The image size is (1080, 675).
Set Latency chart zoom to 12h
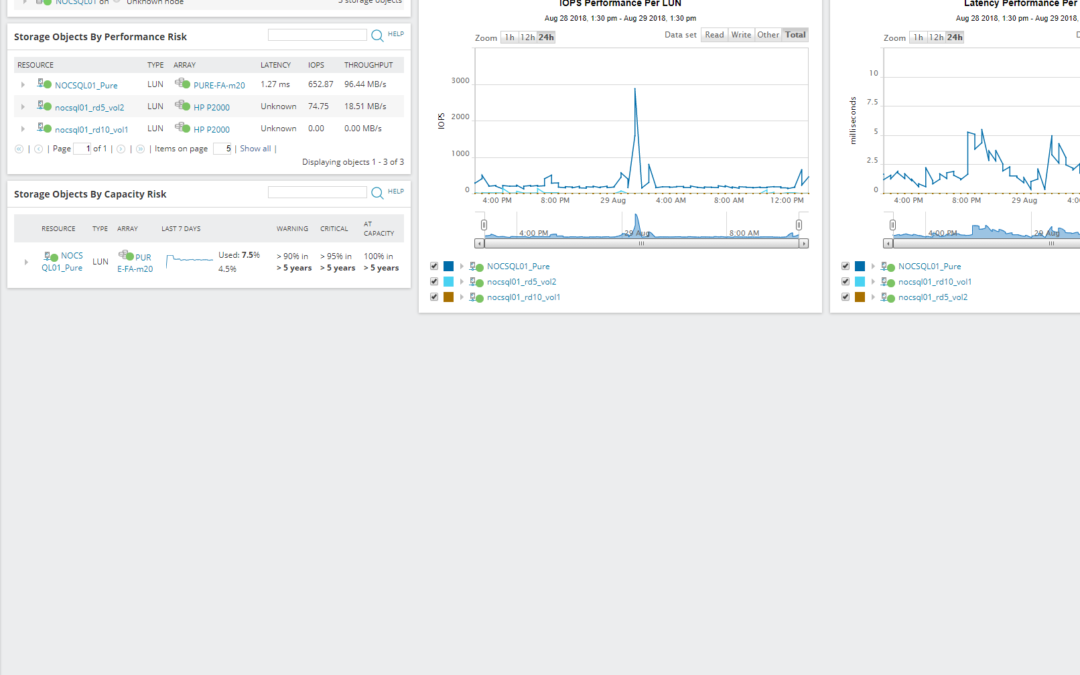coord(936,37)
